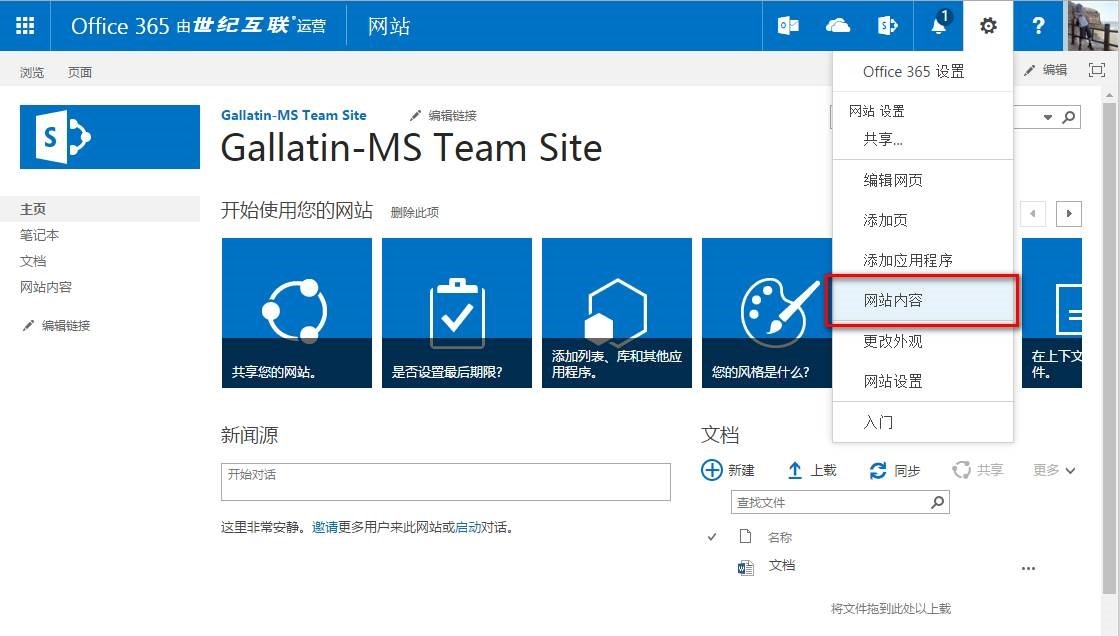1119x636 pixels.
Task: Toggle focus on content icon
Action: click(x=1097, y=70)
